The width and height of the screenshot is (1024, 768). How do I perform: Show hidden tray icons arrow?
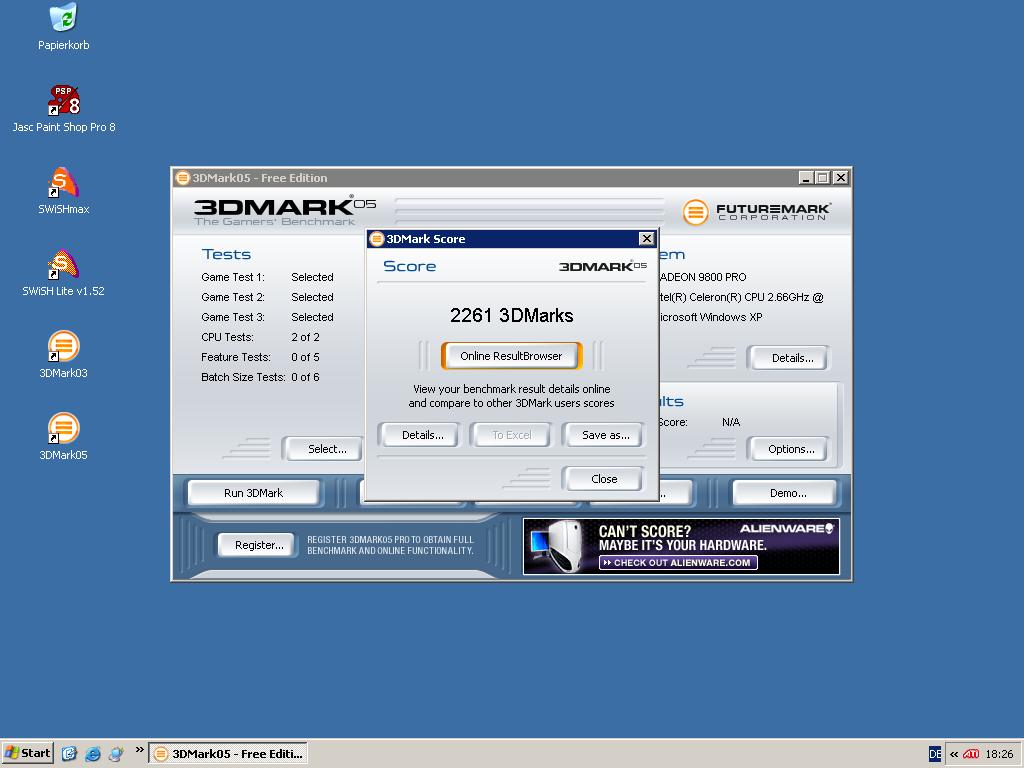953,754
